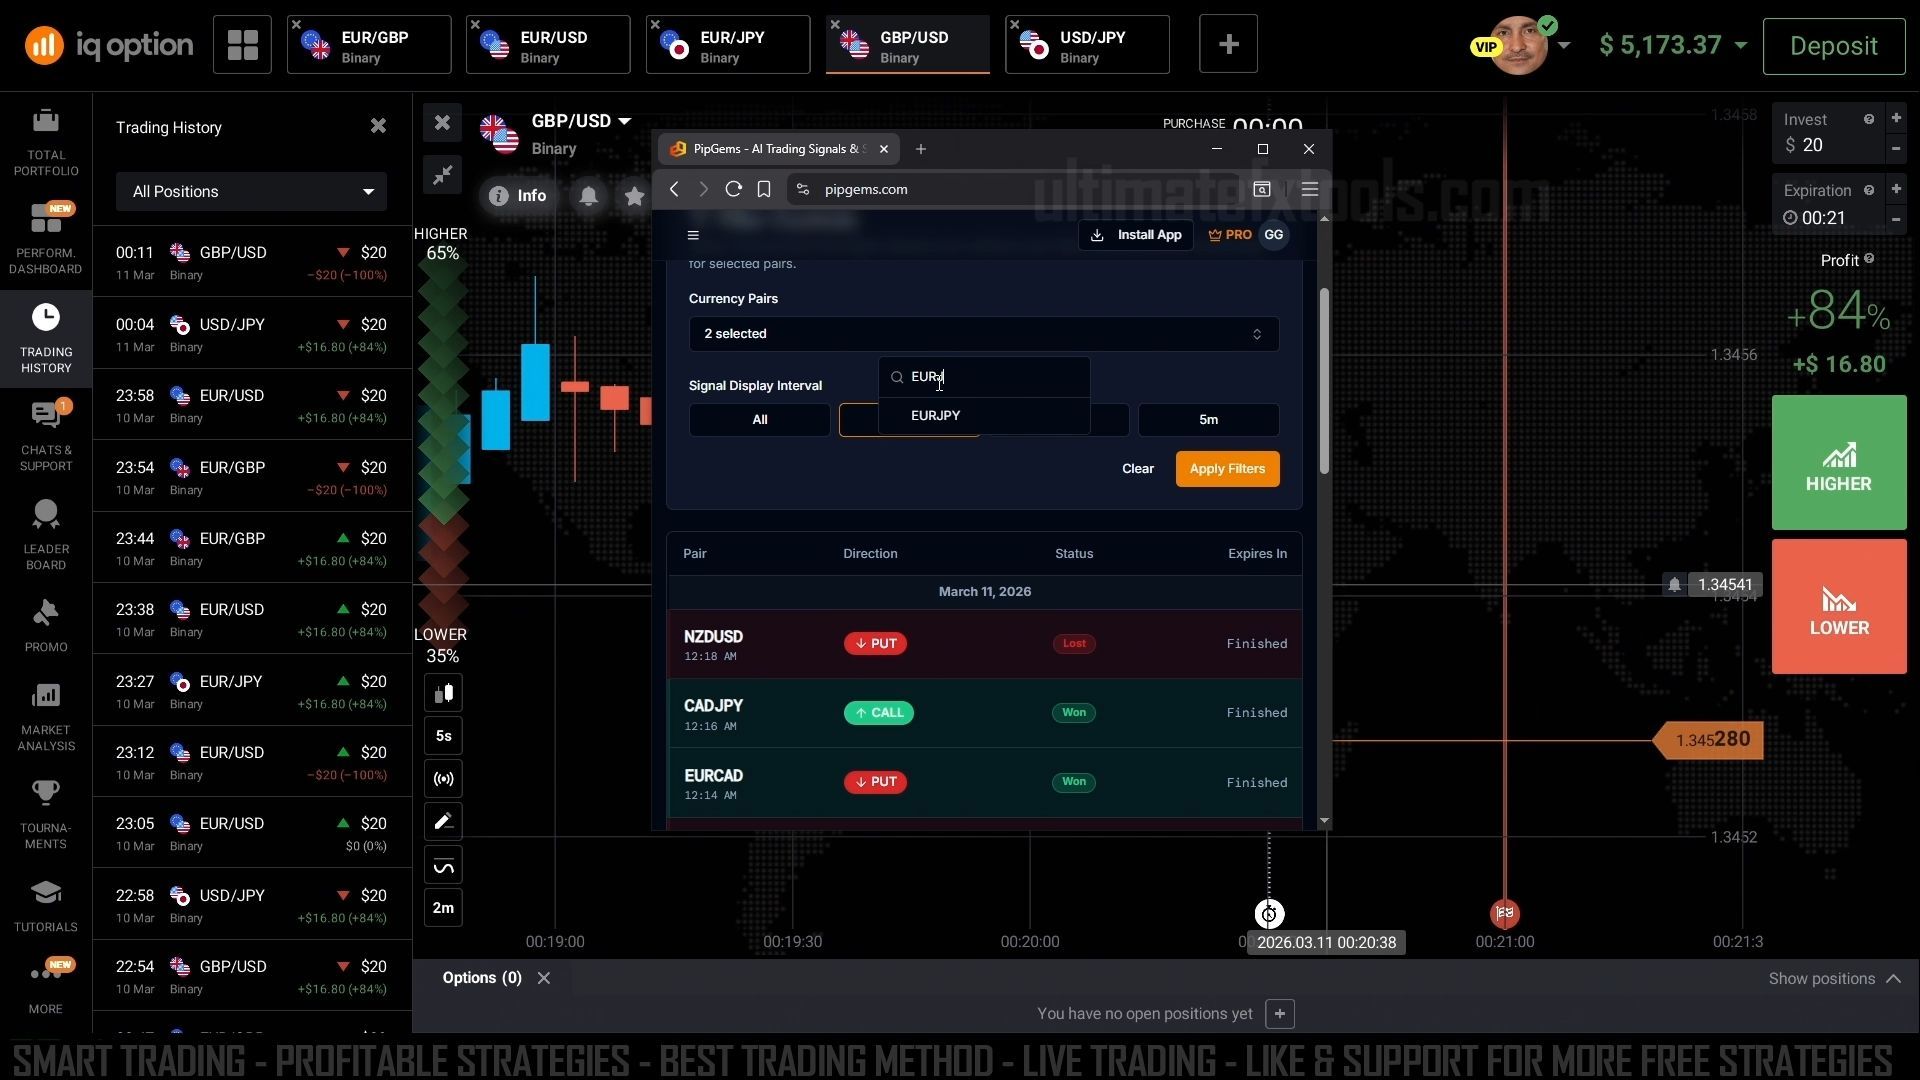1920x1080 pixels.
Task: Select the drawing pencil tool
Action: tap(443, 822)
